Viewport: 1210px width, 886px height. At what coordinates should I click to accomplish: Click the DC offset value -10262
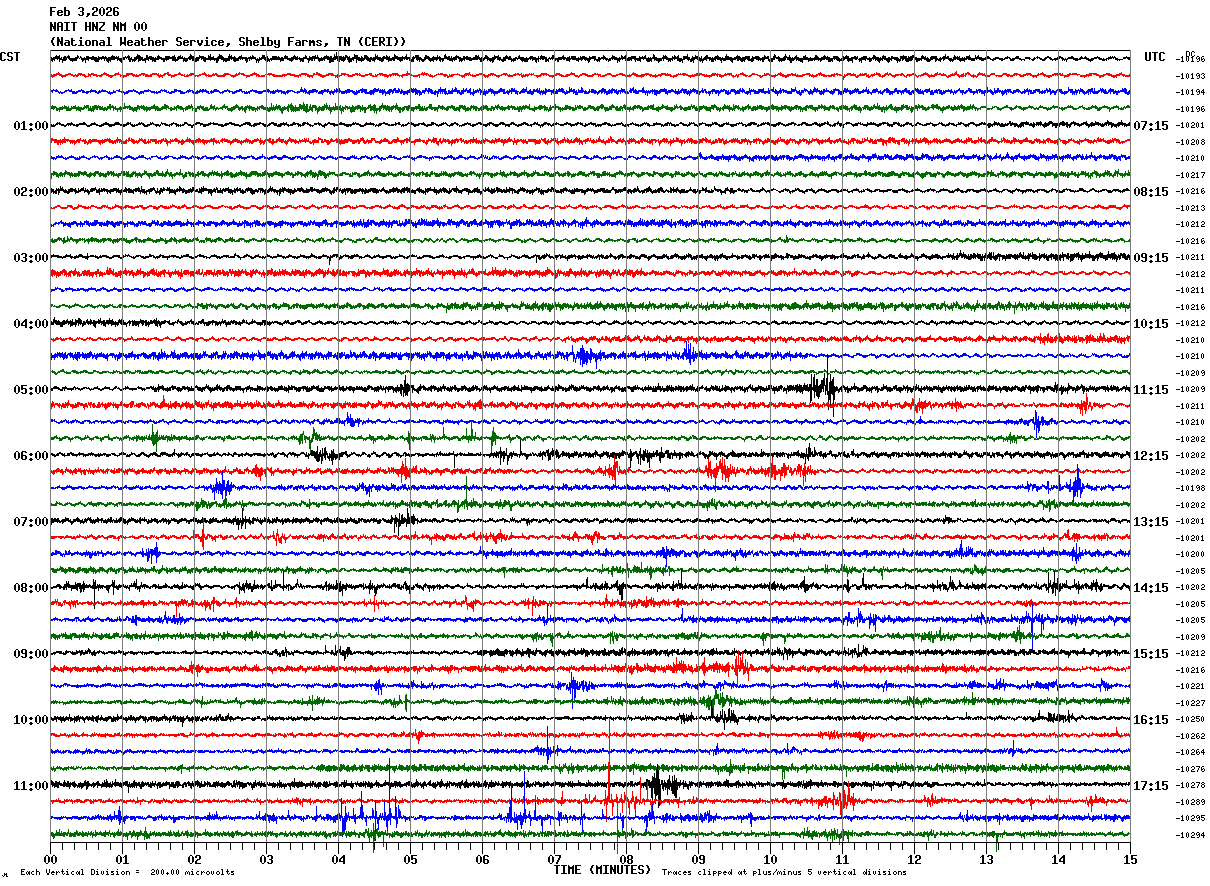pyautogui.click(x=1191, y=736)
